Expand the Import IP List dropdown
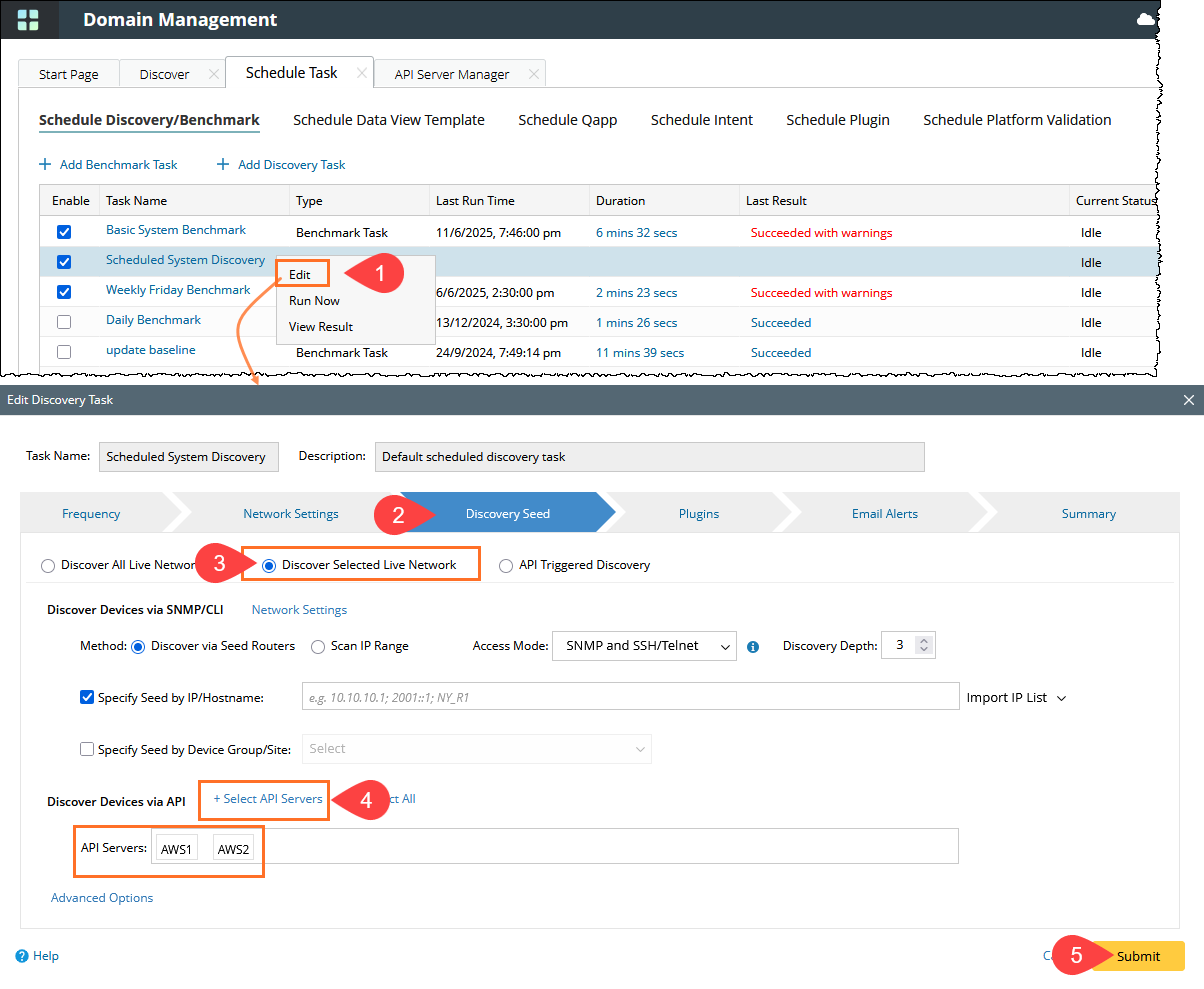The width and height of the screenshot is (1204, 989). click(x=1015, y=698)
